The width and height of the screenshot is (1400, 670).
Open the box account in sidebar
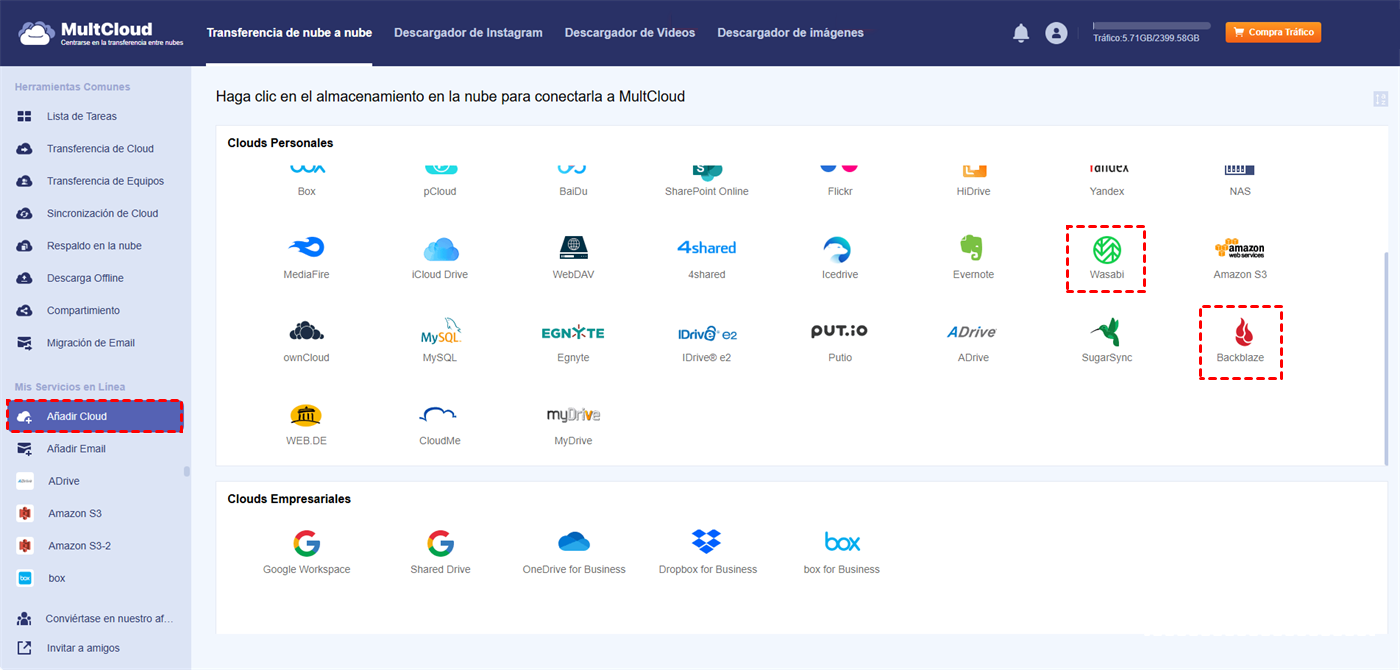(x=96, y=578)
